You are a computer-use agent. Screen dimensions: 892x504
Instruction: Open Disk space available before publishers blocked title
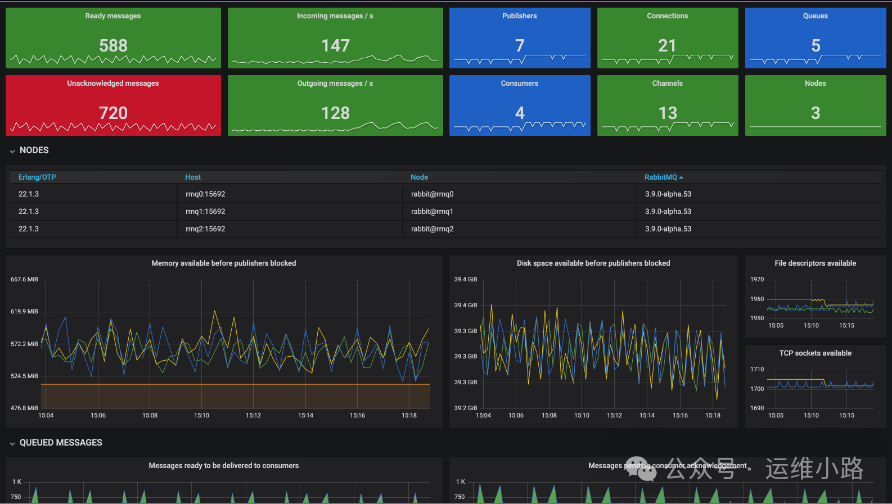[x=593, y=263]
